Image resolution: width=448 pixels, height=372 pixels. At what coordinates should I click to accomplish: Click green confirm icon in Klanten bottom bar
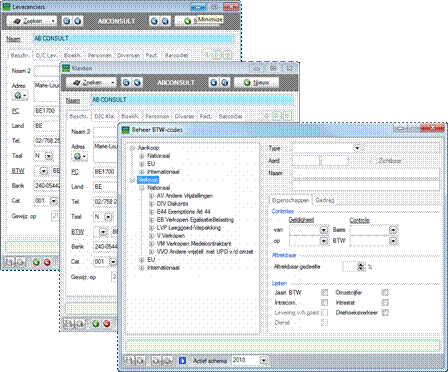96,323
